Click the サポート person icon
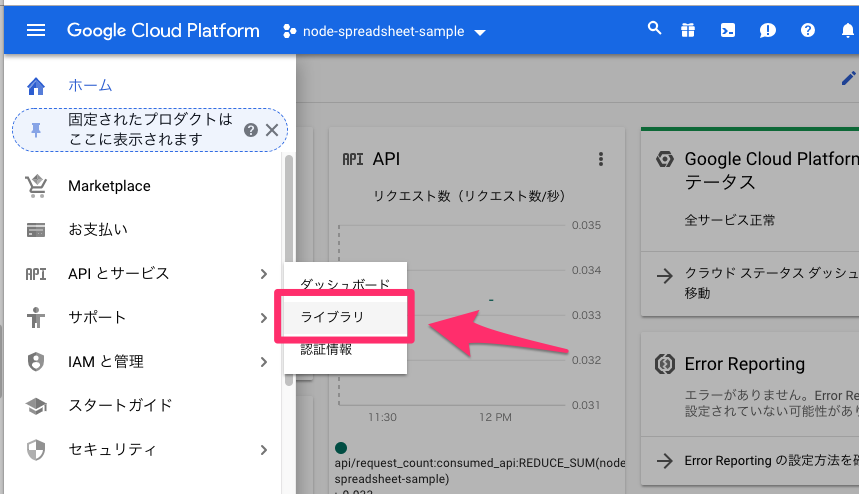 pyautogui.click(x=36, y=318)
